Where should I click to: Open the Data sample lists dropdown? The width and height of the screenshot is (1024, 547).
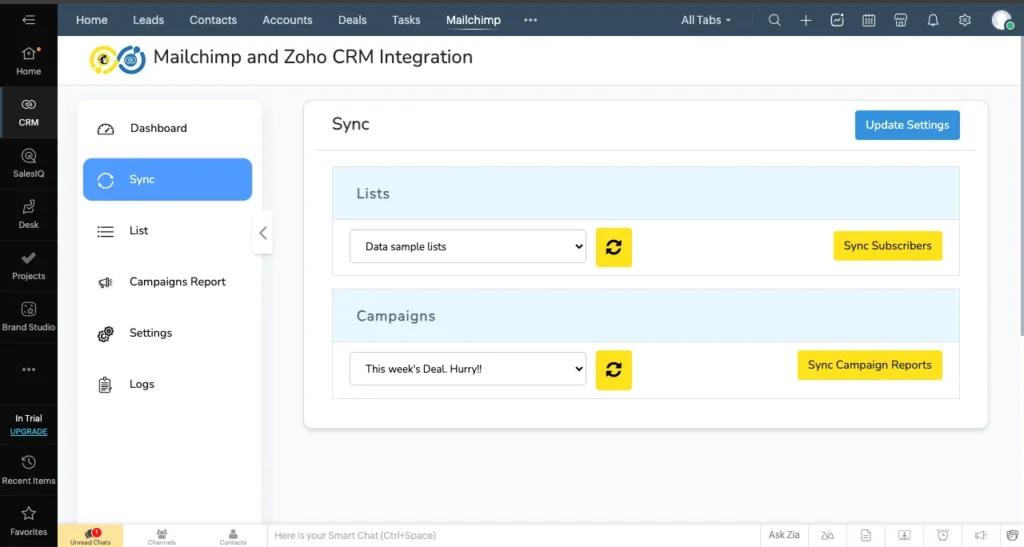tap(468, 246)
